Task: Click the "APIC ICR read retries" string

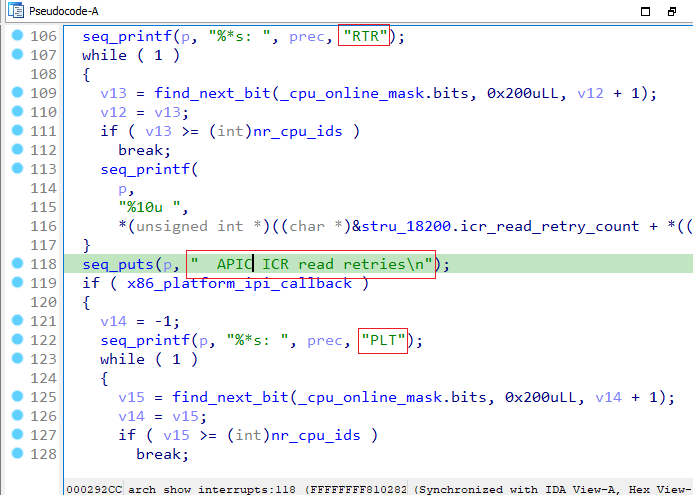Action: tap(311, 264)
